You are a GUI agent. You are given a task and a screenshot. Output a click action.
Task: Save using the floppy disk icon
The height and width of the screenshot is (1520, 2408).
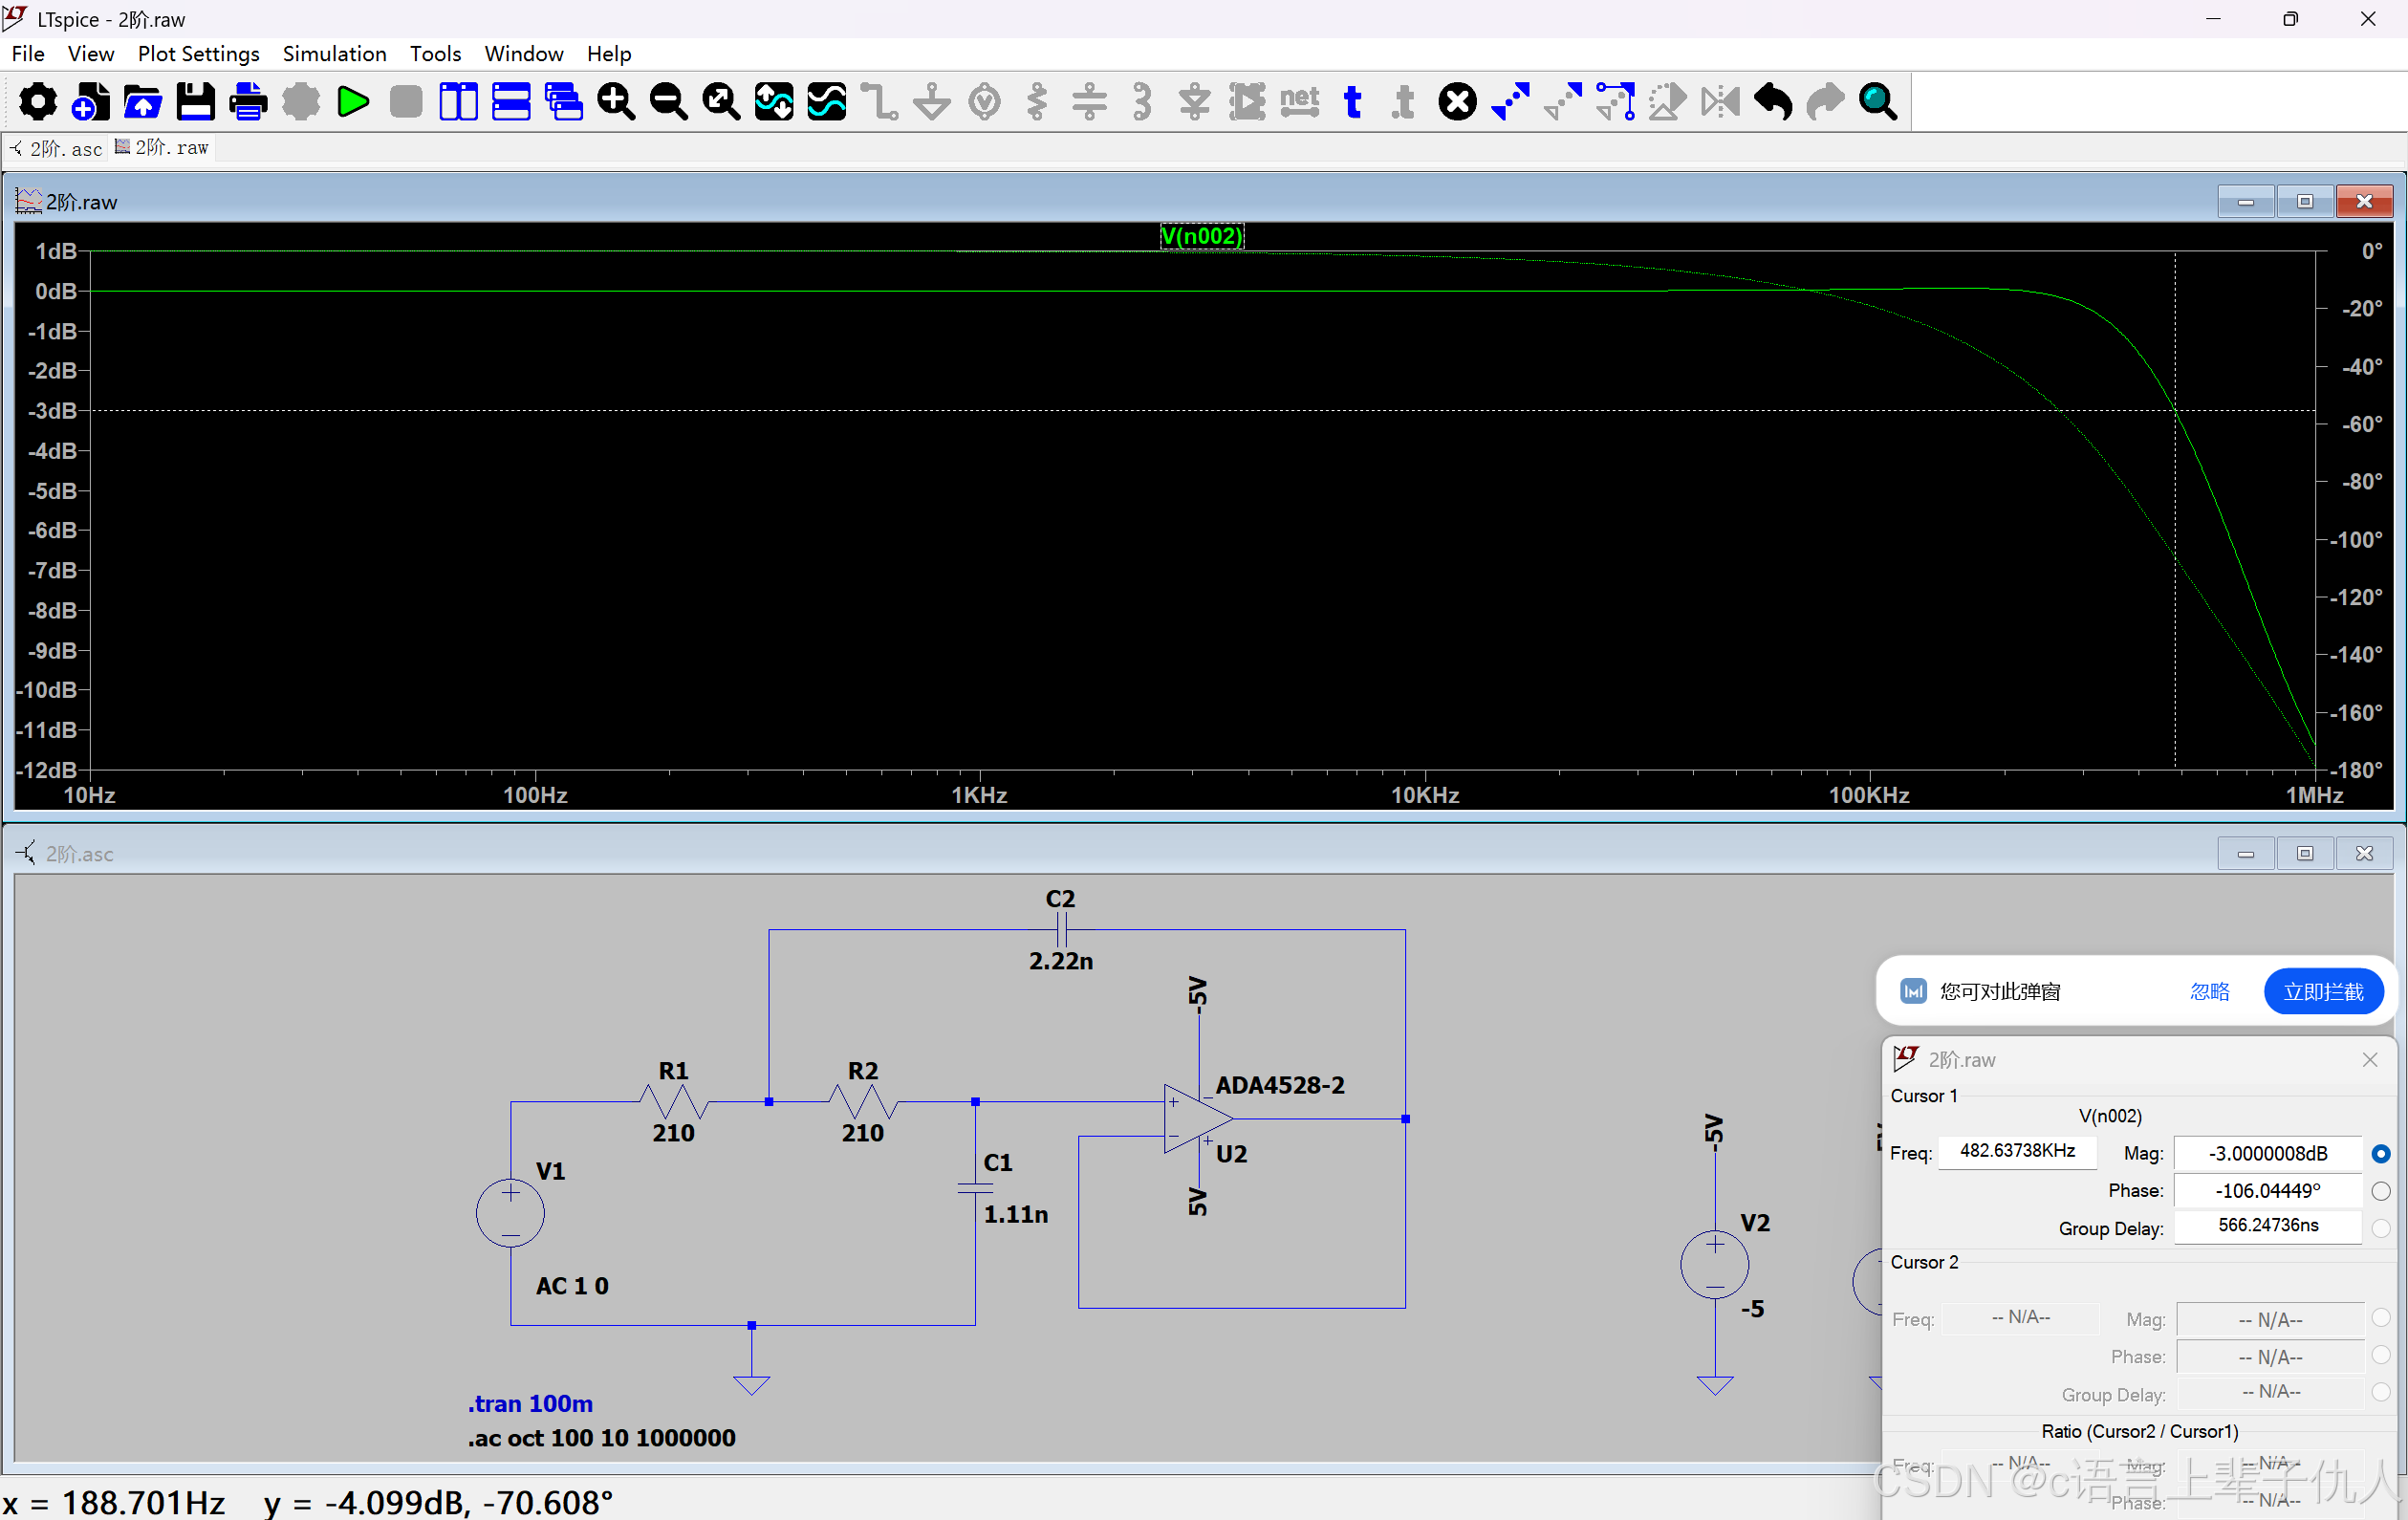(x=196, y=102)
